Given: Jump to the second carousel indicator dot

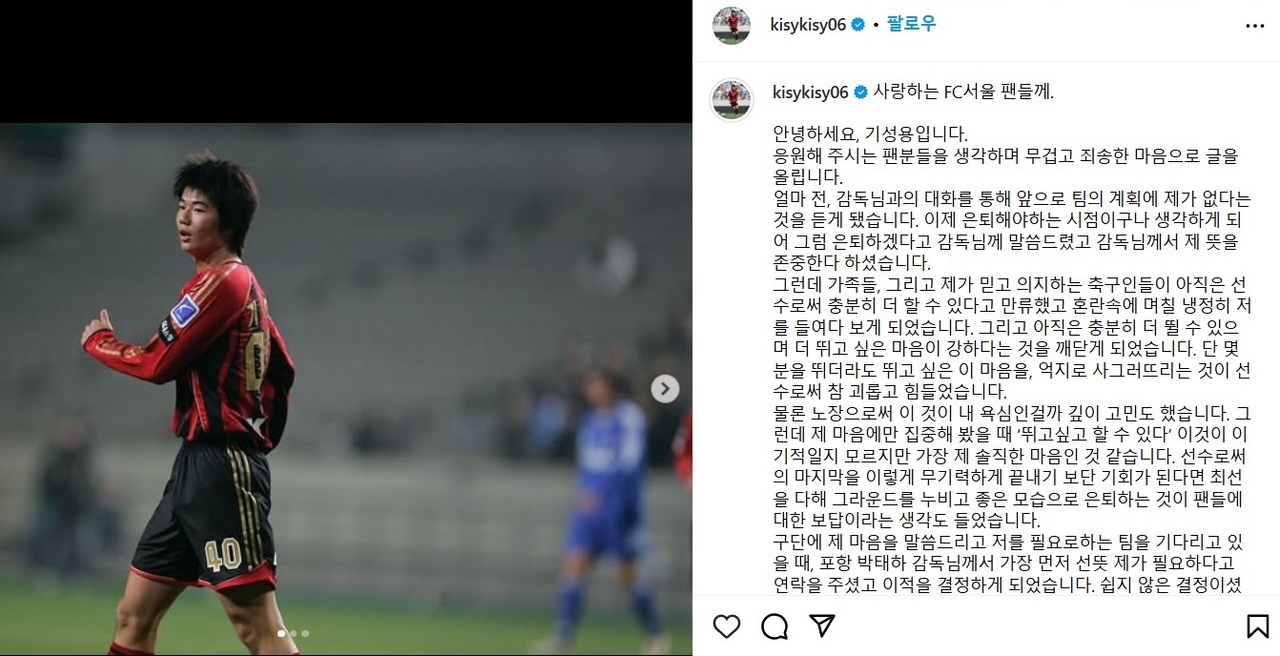Looking at the screenshot, I should click(x=293, y=633).
